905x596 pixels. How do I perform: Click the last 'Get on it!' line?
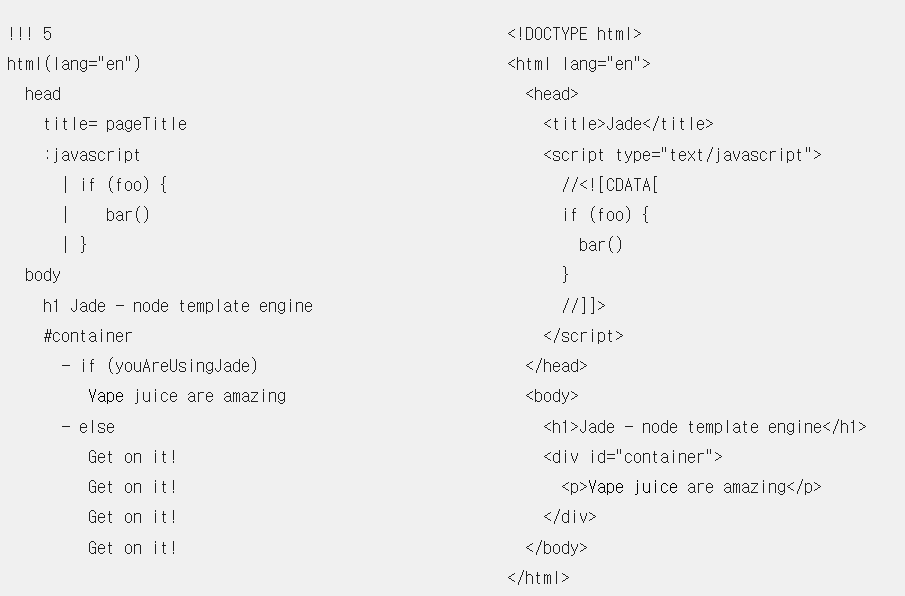132,548
